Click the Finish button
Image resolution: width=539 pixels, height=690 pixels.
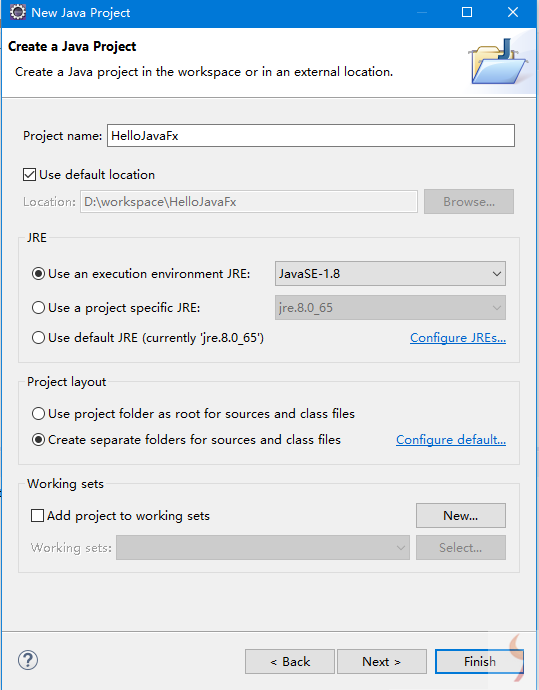tap(480, 661)
